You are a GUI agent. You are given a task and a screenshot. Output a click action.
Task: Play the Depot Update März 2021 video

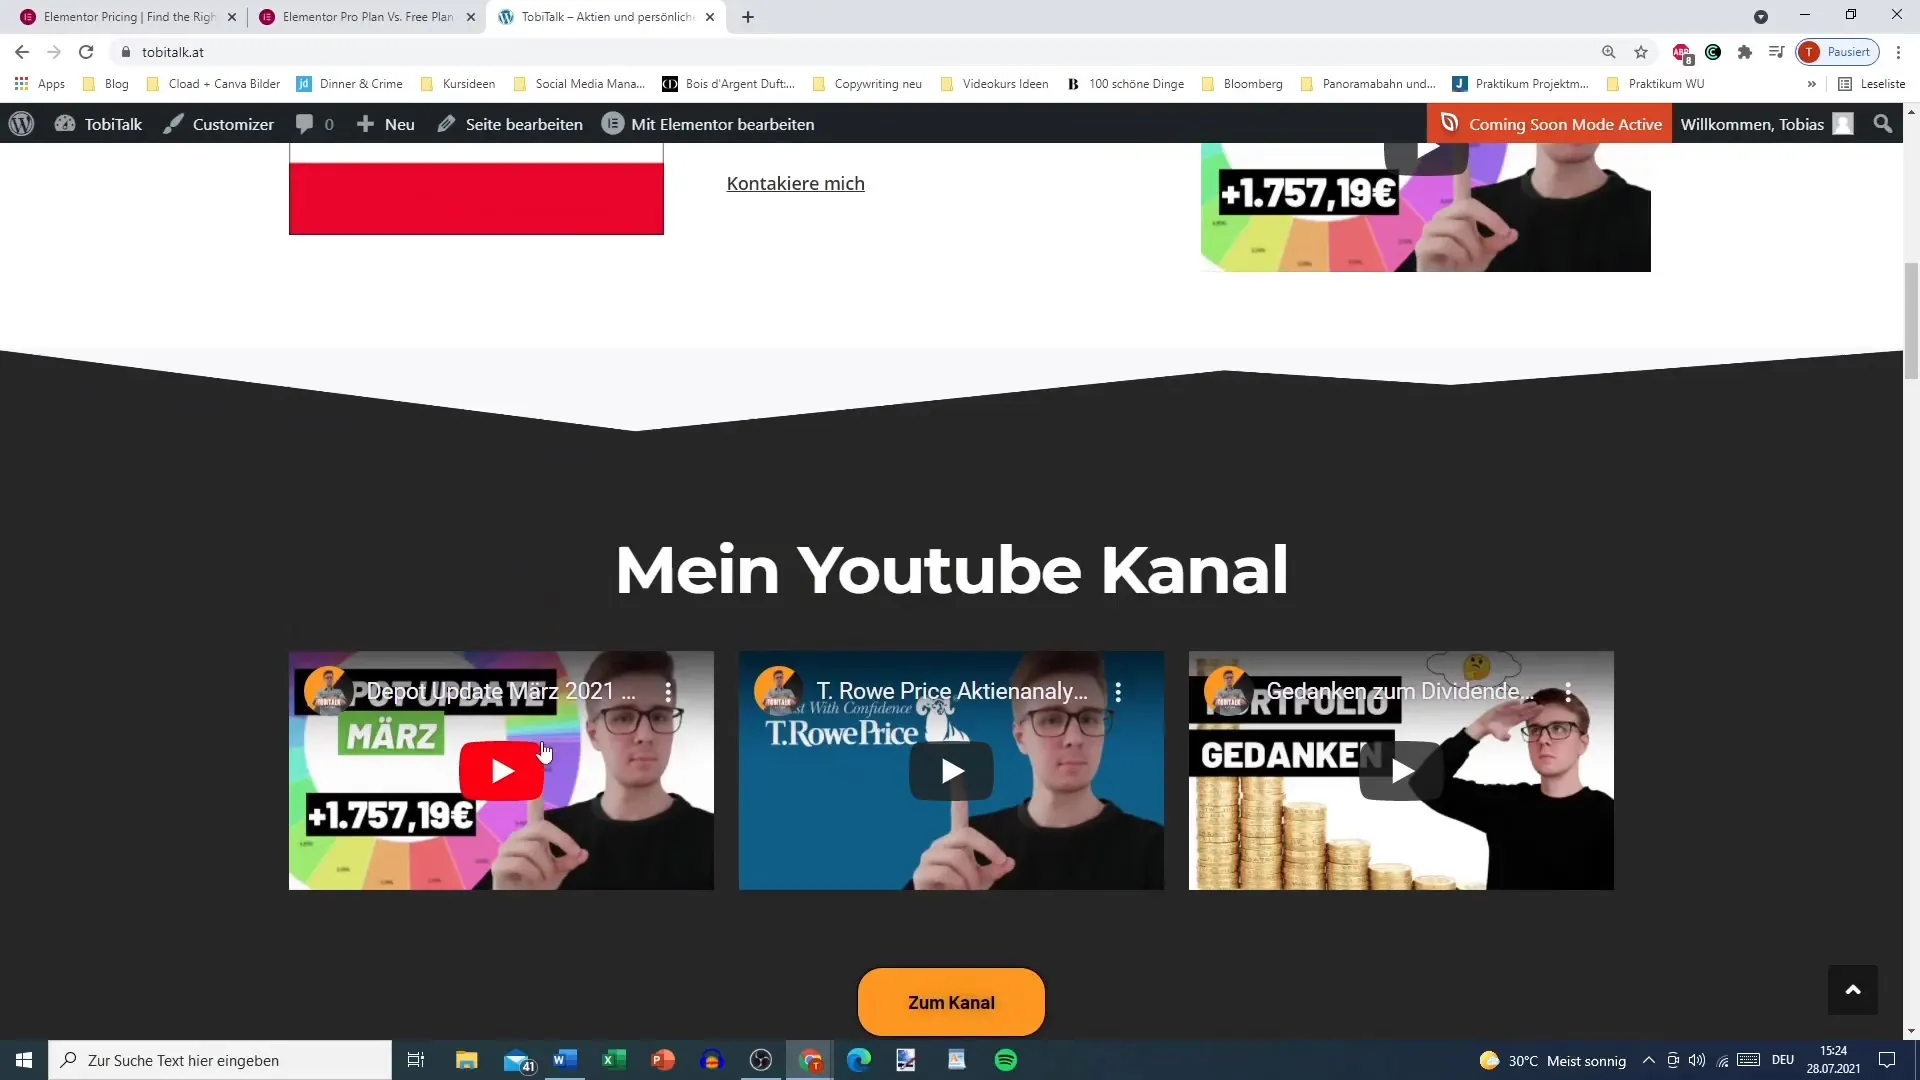point(500,769)
